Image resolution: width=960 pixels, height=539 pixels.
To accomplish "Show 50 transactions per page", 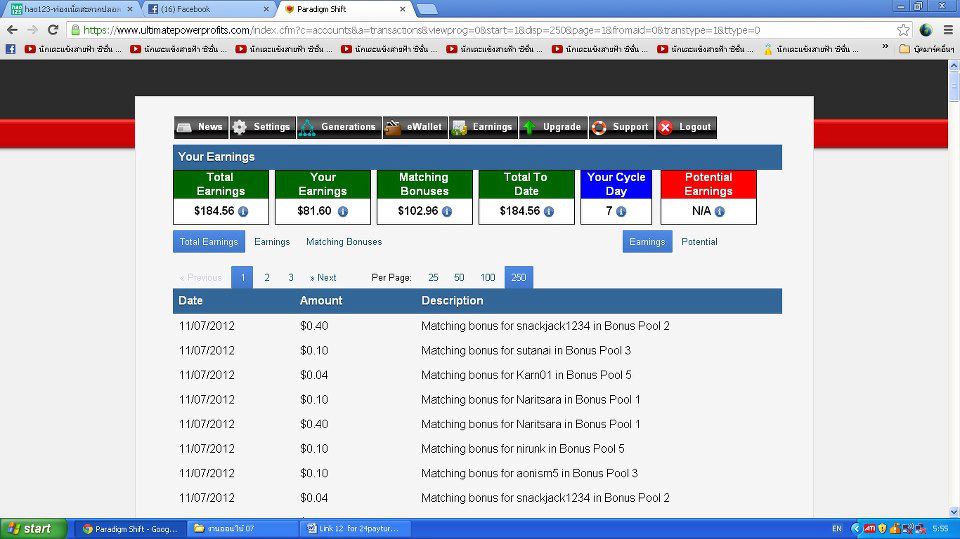I will [x=459, y=277].
